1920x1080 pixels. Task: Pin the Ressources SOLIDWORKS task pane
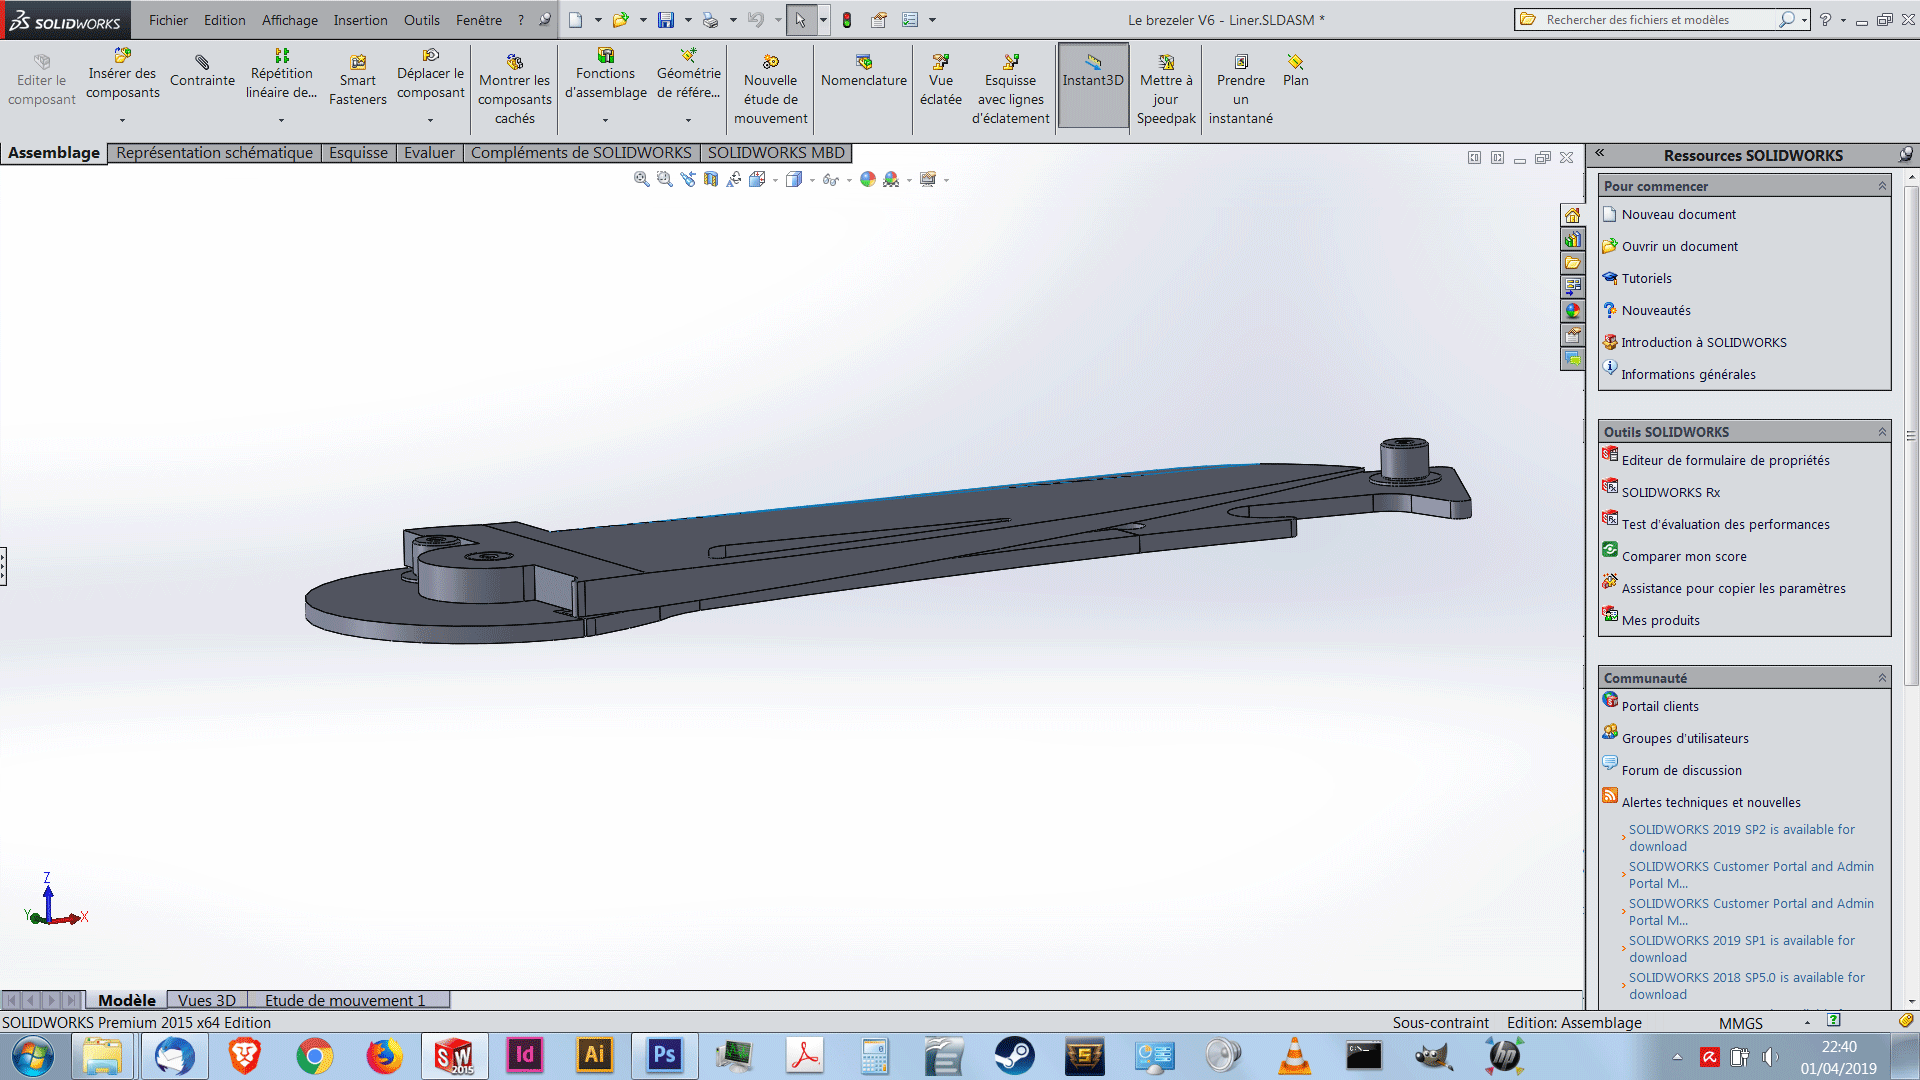1905,154
